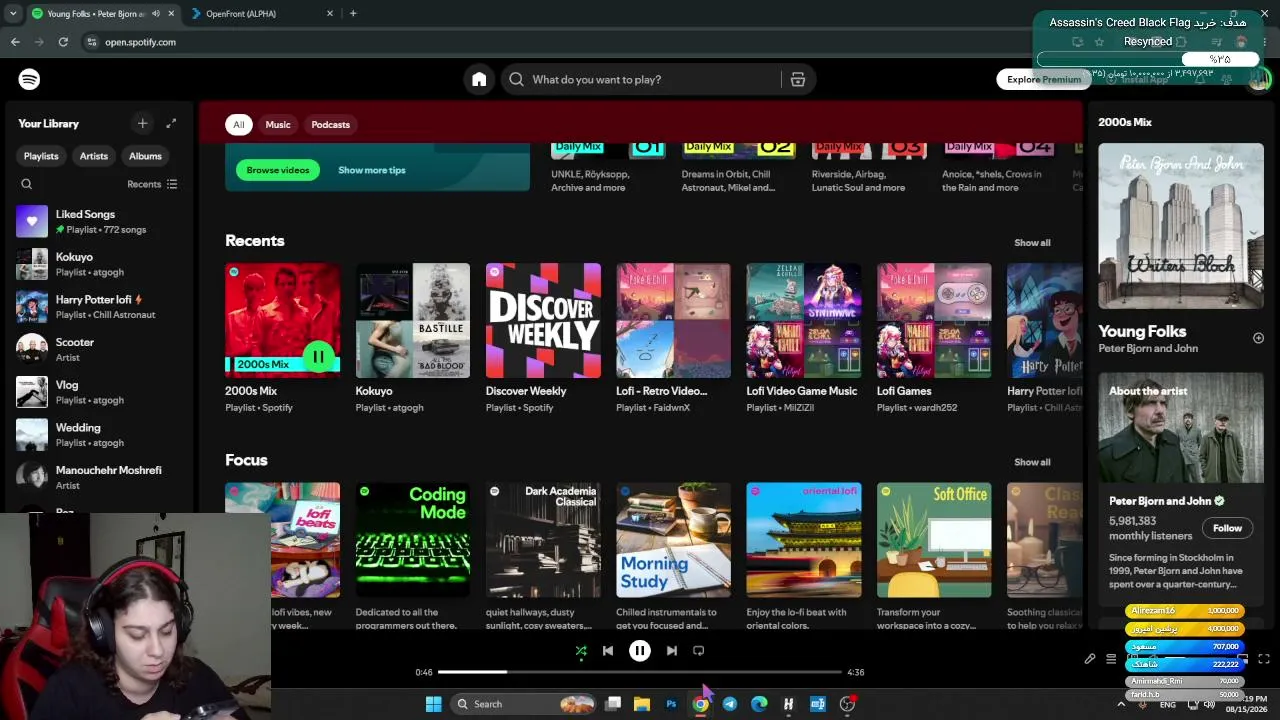Select the All filter tab
Viewport: 1280px width, 720px height.
click(238, 125)
